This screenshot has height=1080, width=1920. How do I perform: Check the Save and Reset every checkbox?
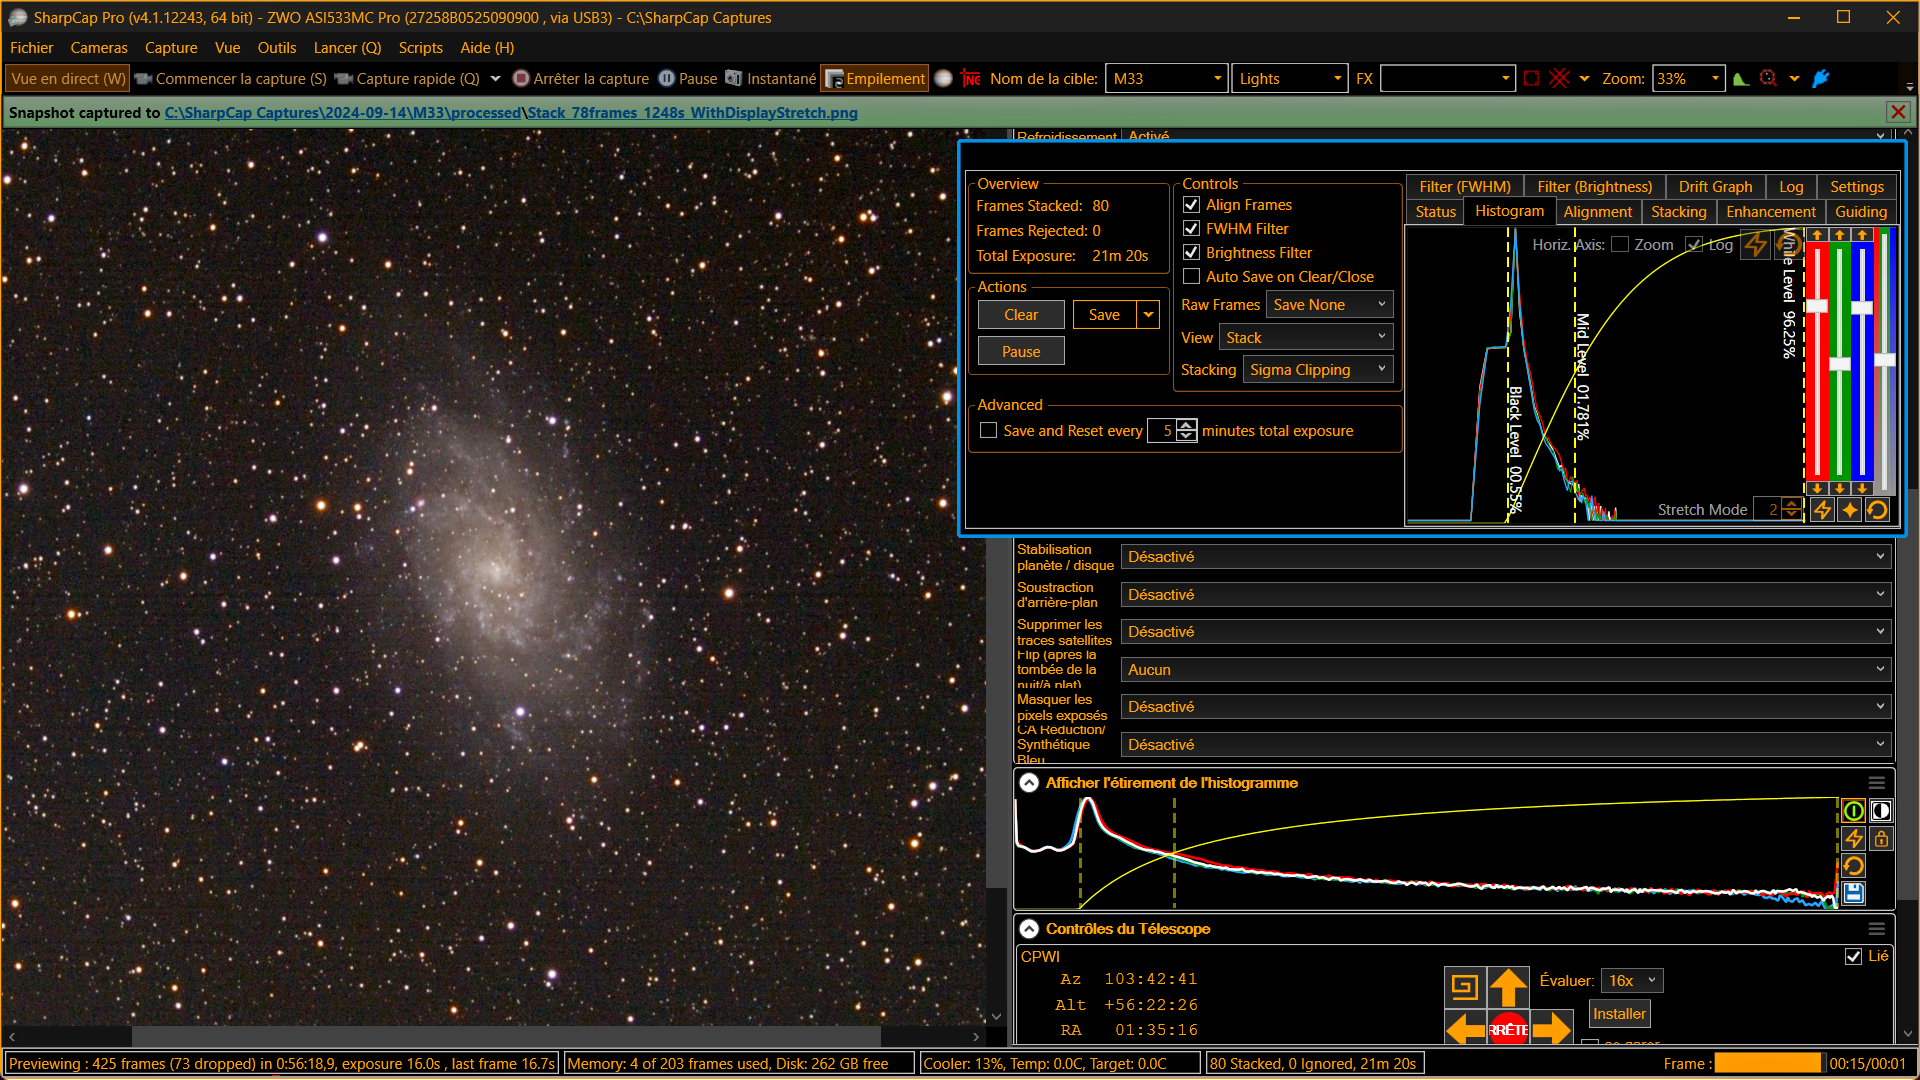988,431
